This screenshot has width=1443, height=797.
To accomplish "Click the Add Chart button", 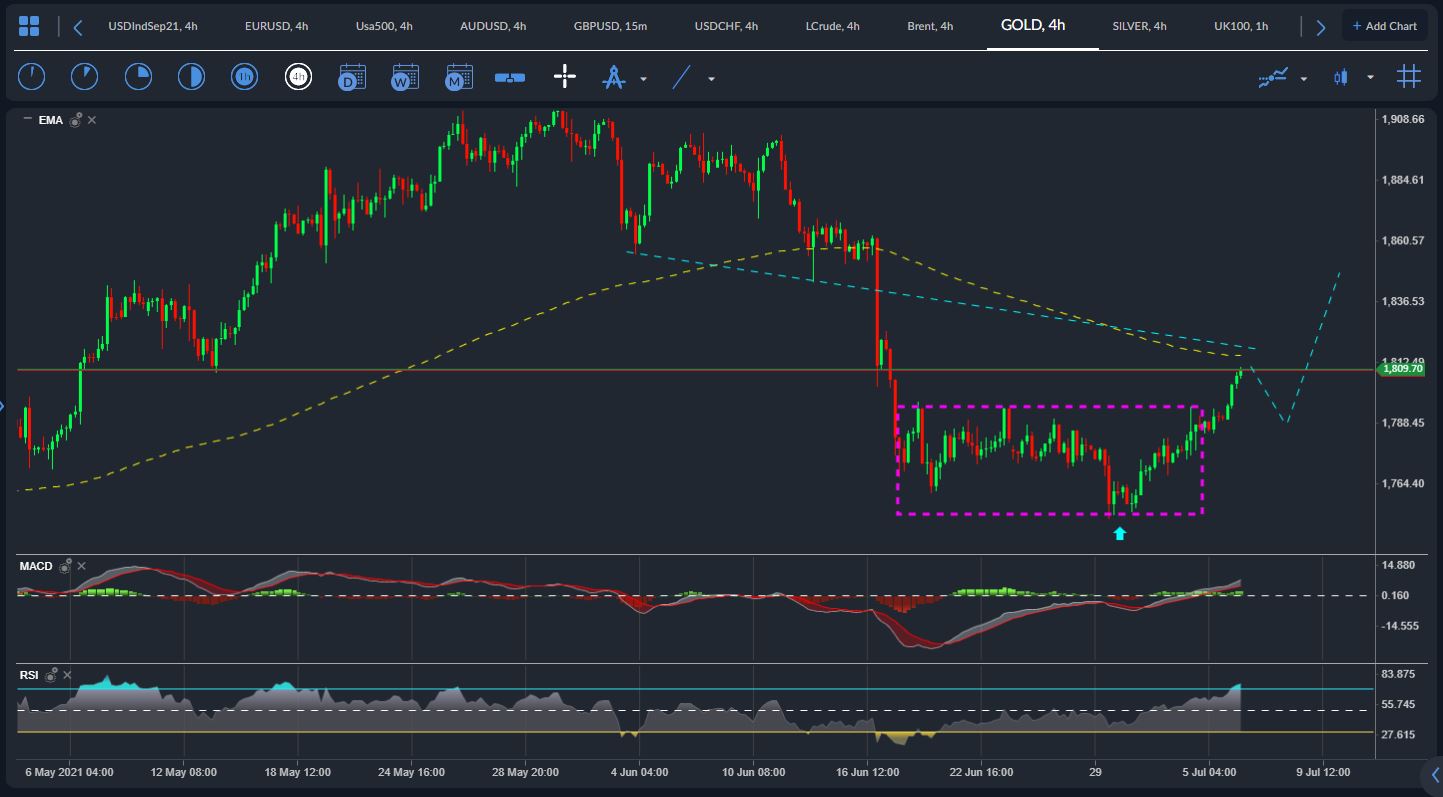I will [x=1385, y=26].
